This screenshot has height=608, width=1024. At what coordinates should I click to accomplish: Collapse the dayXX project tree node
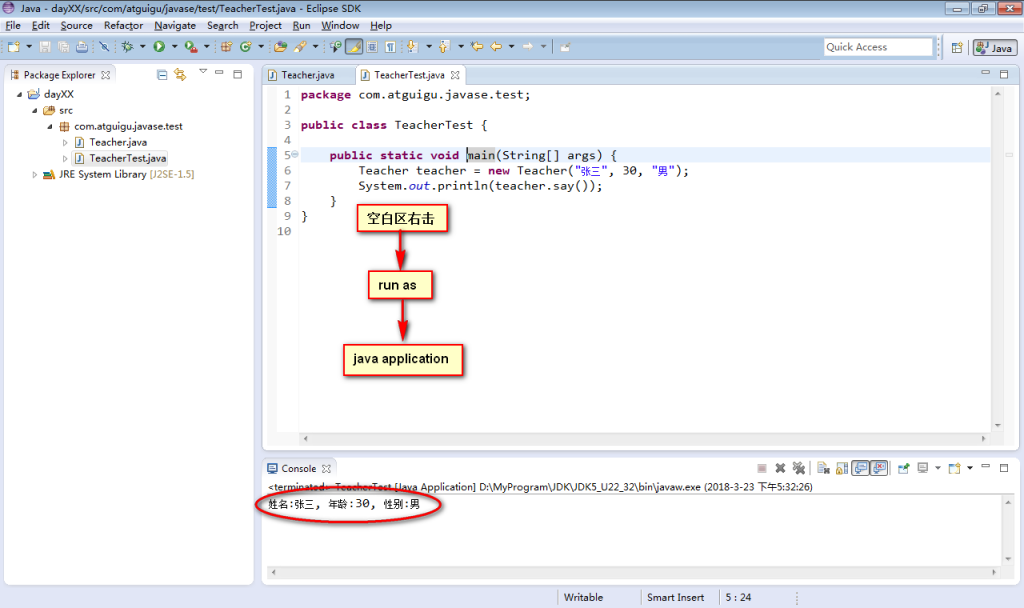(20, 95)
